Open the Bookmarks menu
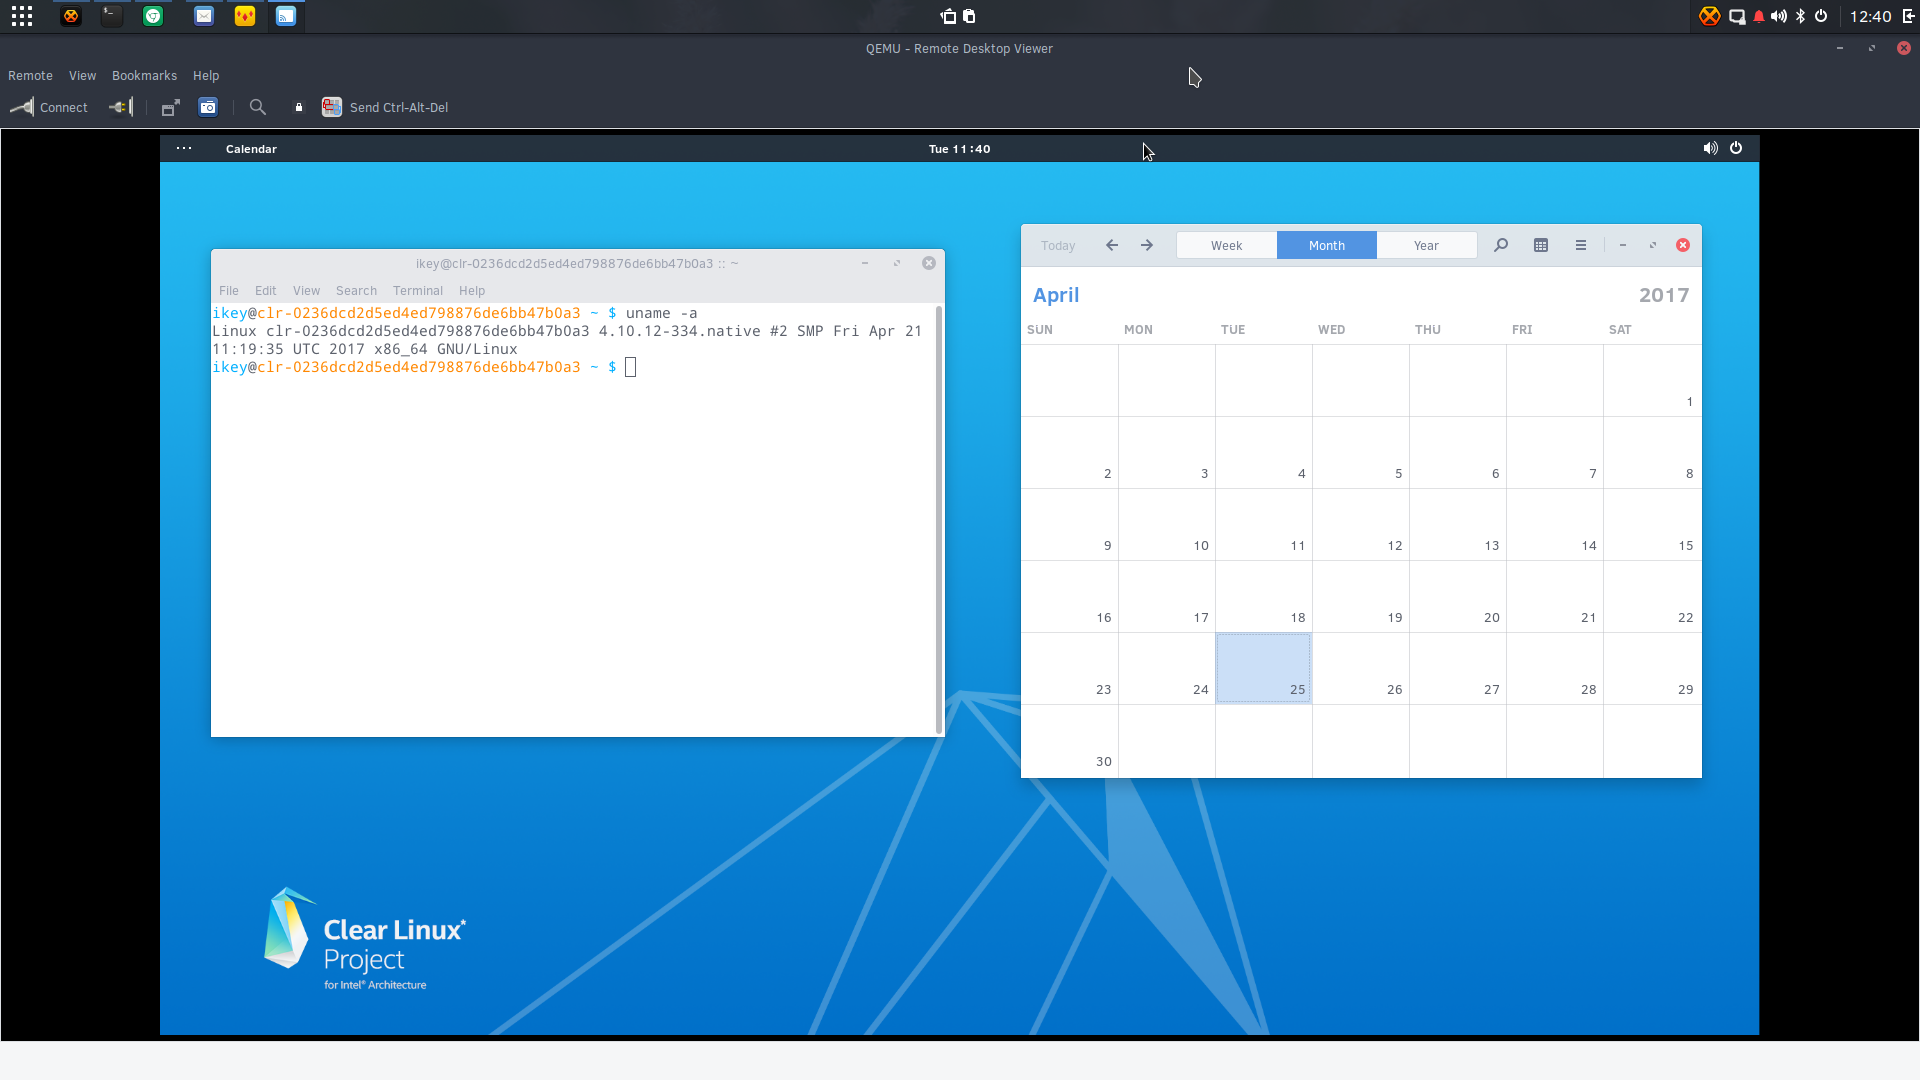 point(144,76)
